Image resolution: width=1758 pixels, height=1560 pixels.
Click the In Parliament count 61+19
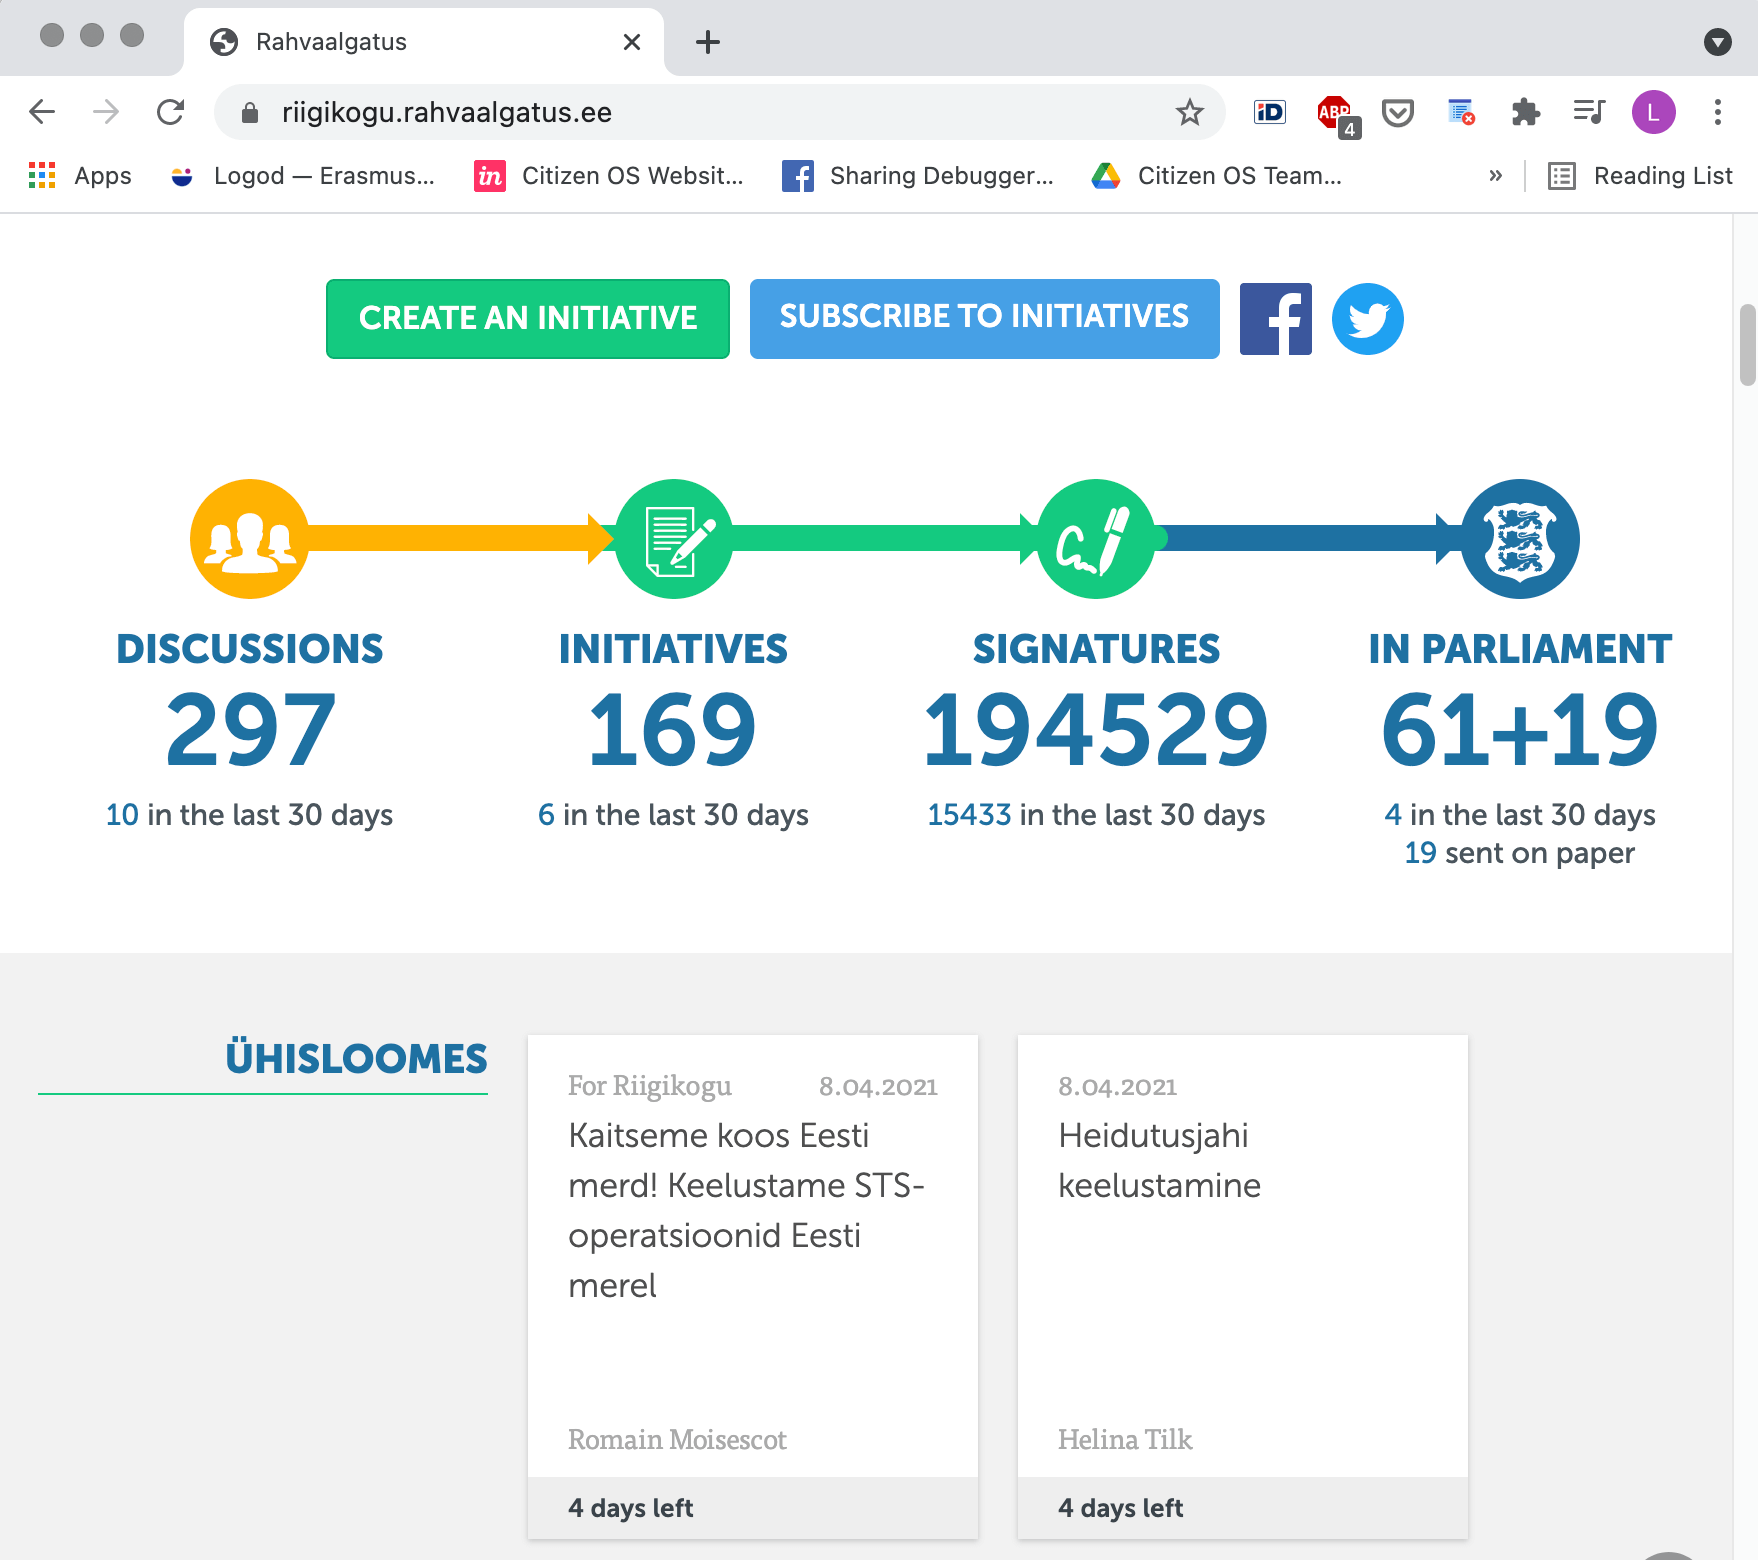coord(1520,731)
